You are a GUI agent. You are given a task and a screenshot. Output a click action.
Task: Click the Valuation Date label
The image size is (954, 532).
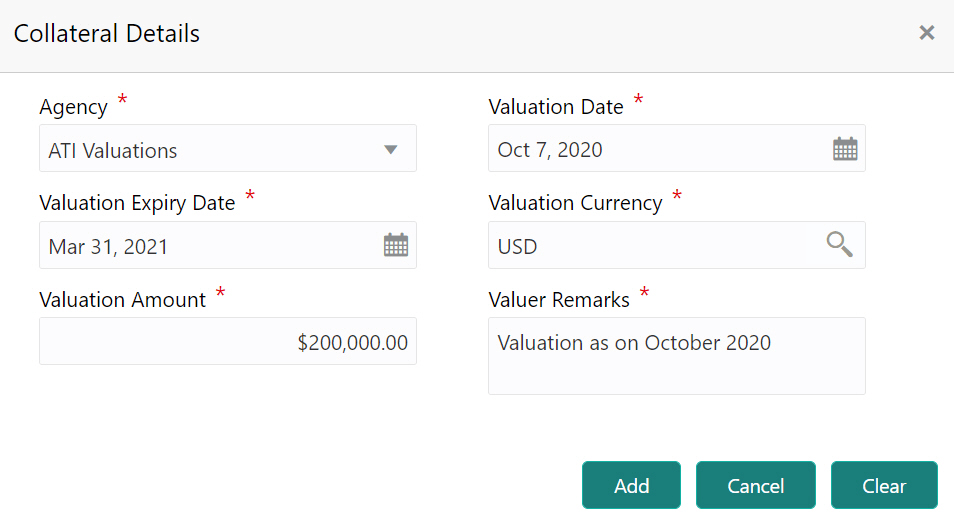pyautogui.click(x=556, y=107)
